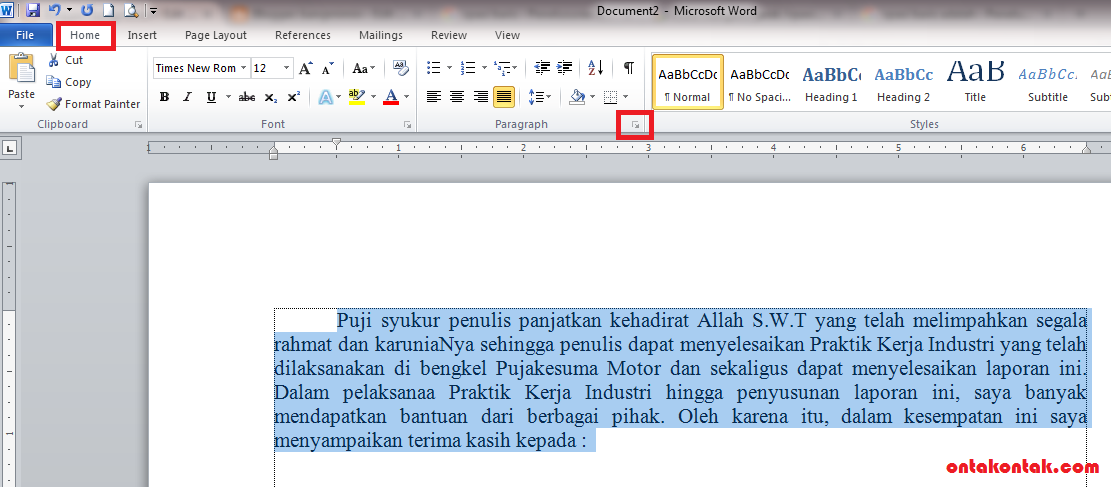Open the underline style dropdown arrow

[x=227, y=97]
